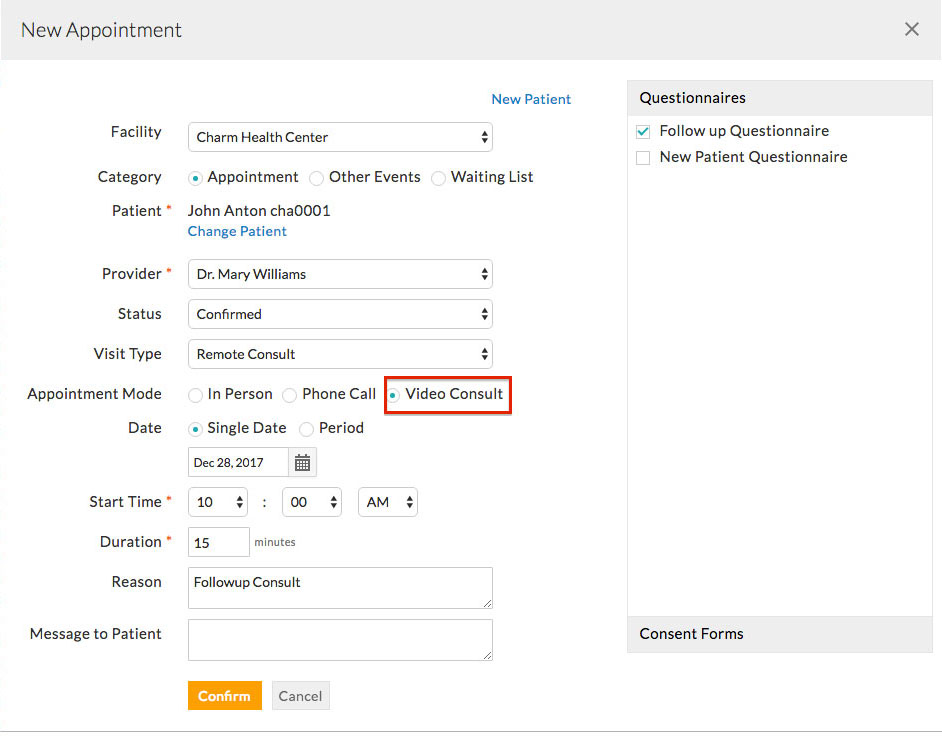Open the start hour dropdown
Screen dimensions: 942x736
point(217,502)
